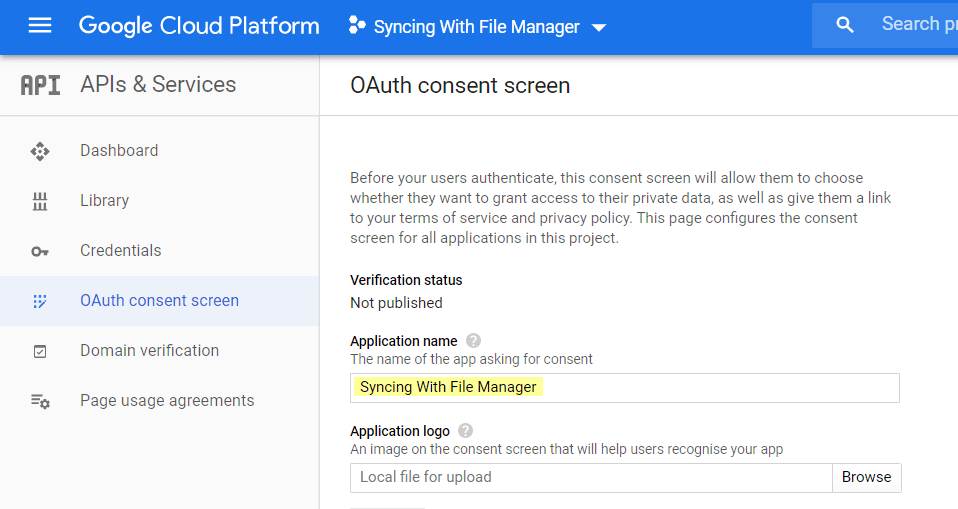Click the search magnifier icon
958x509 pixels.
[845, 26]
